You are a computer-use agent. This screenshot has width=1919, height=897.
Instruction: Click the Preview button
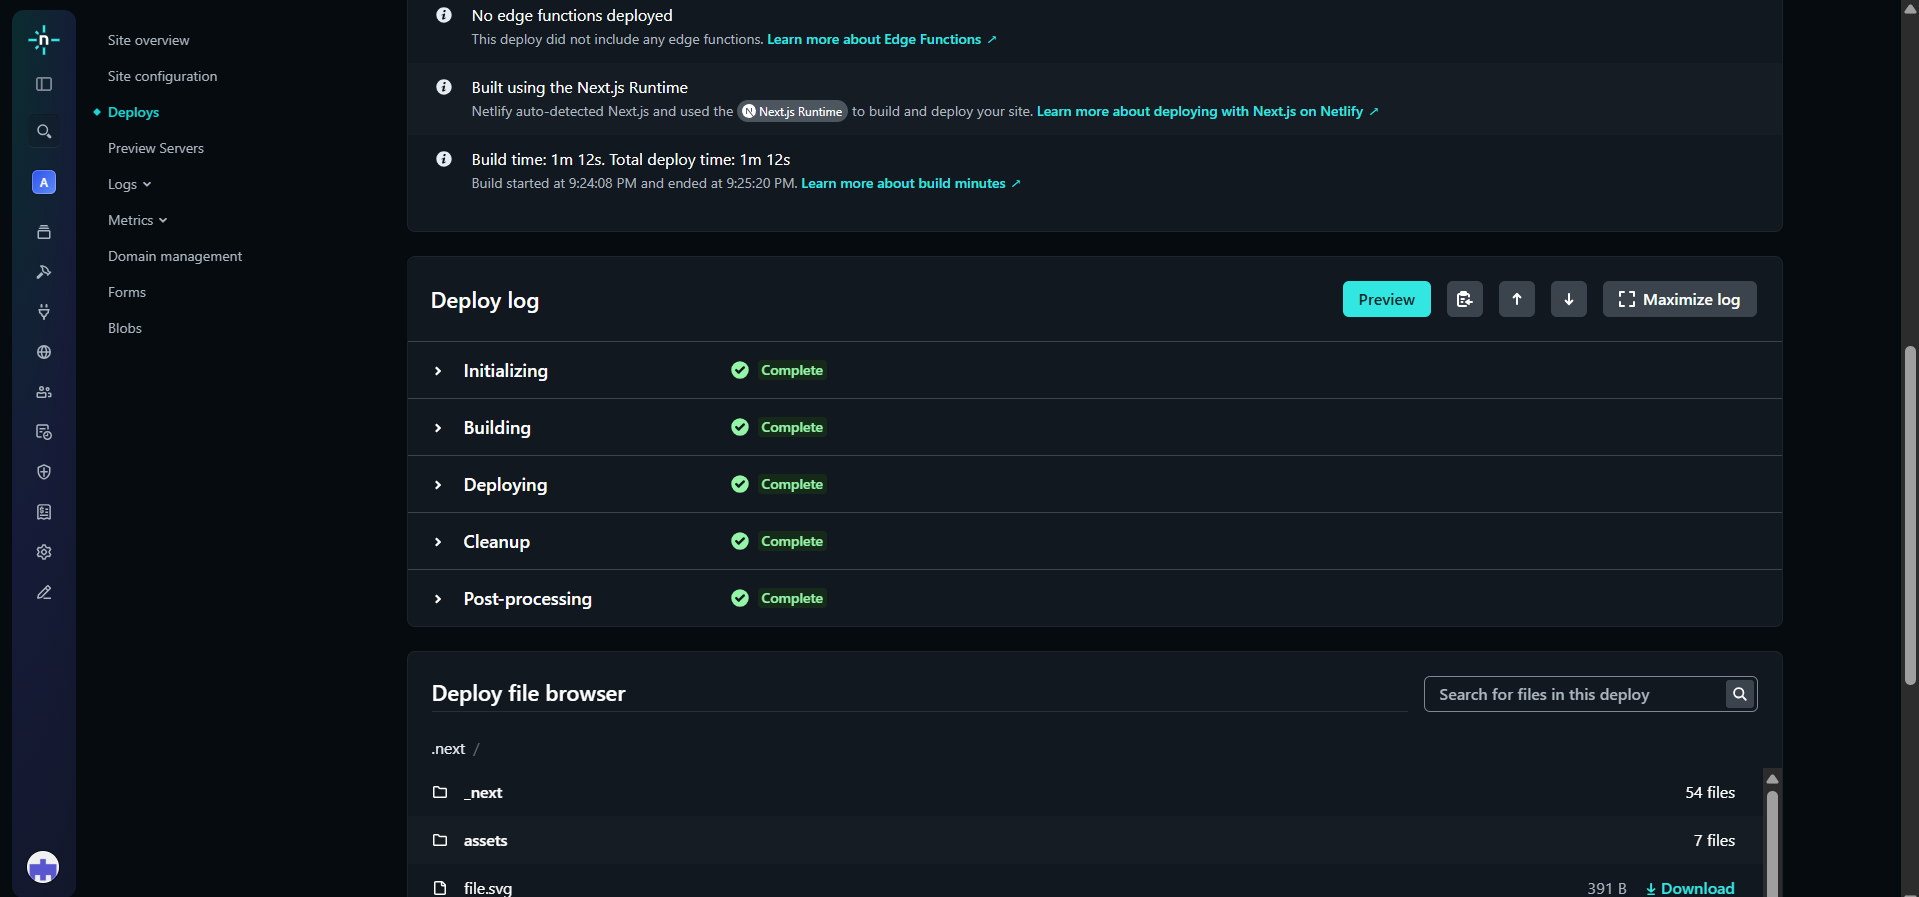tap(1386, 299)
